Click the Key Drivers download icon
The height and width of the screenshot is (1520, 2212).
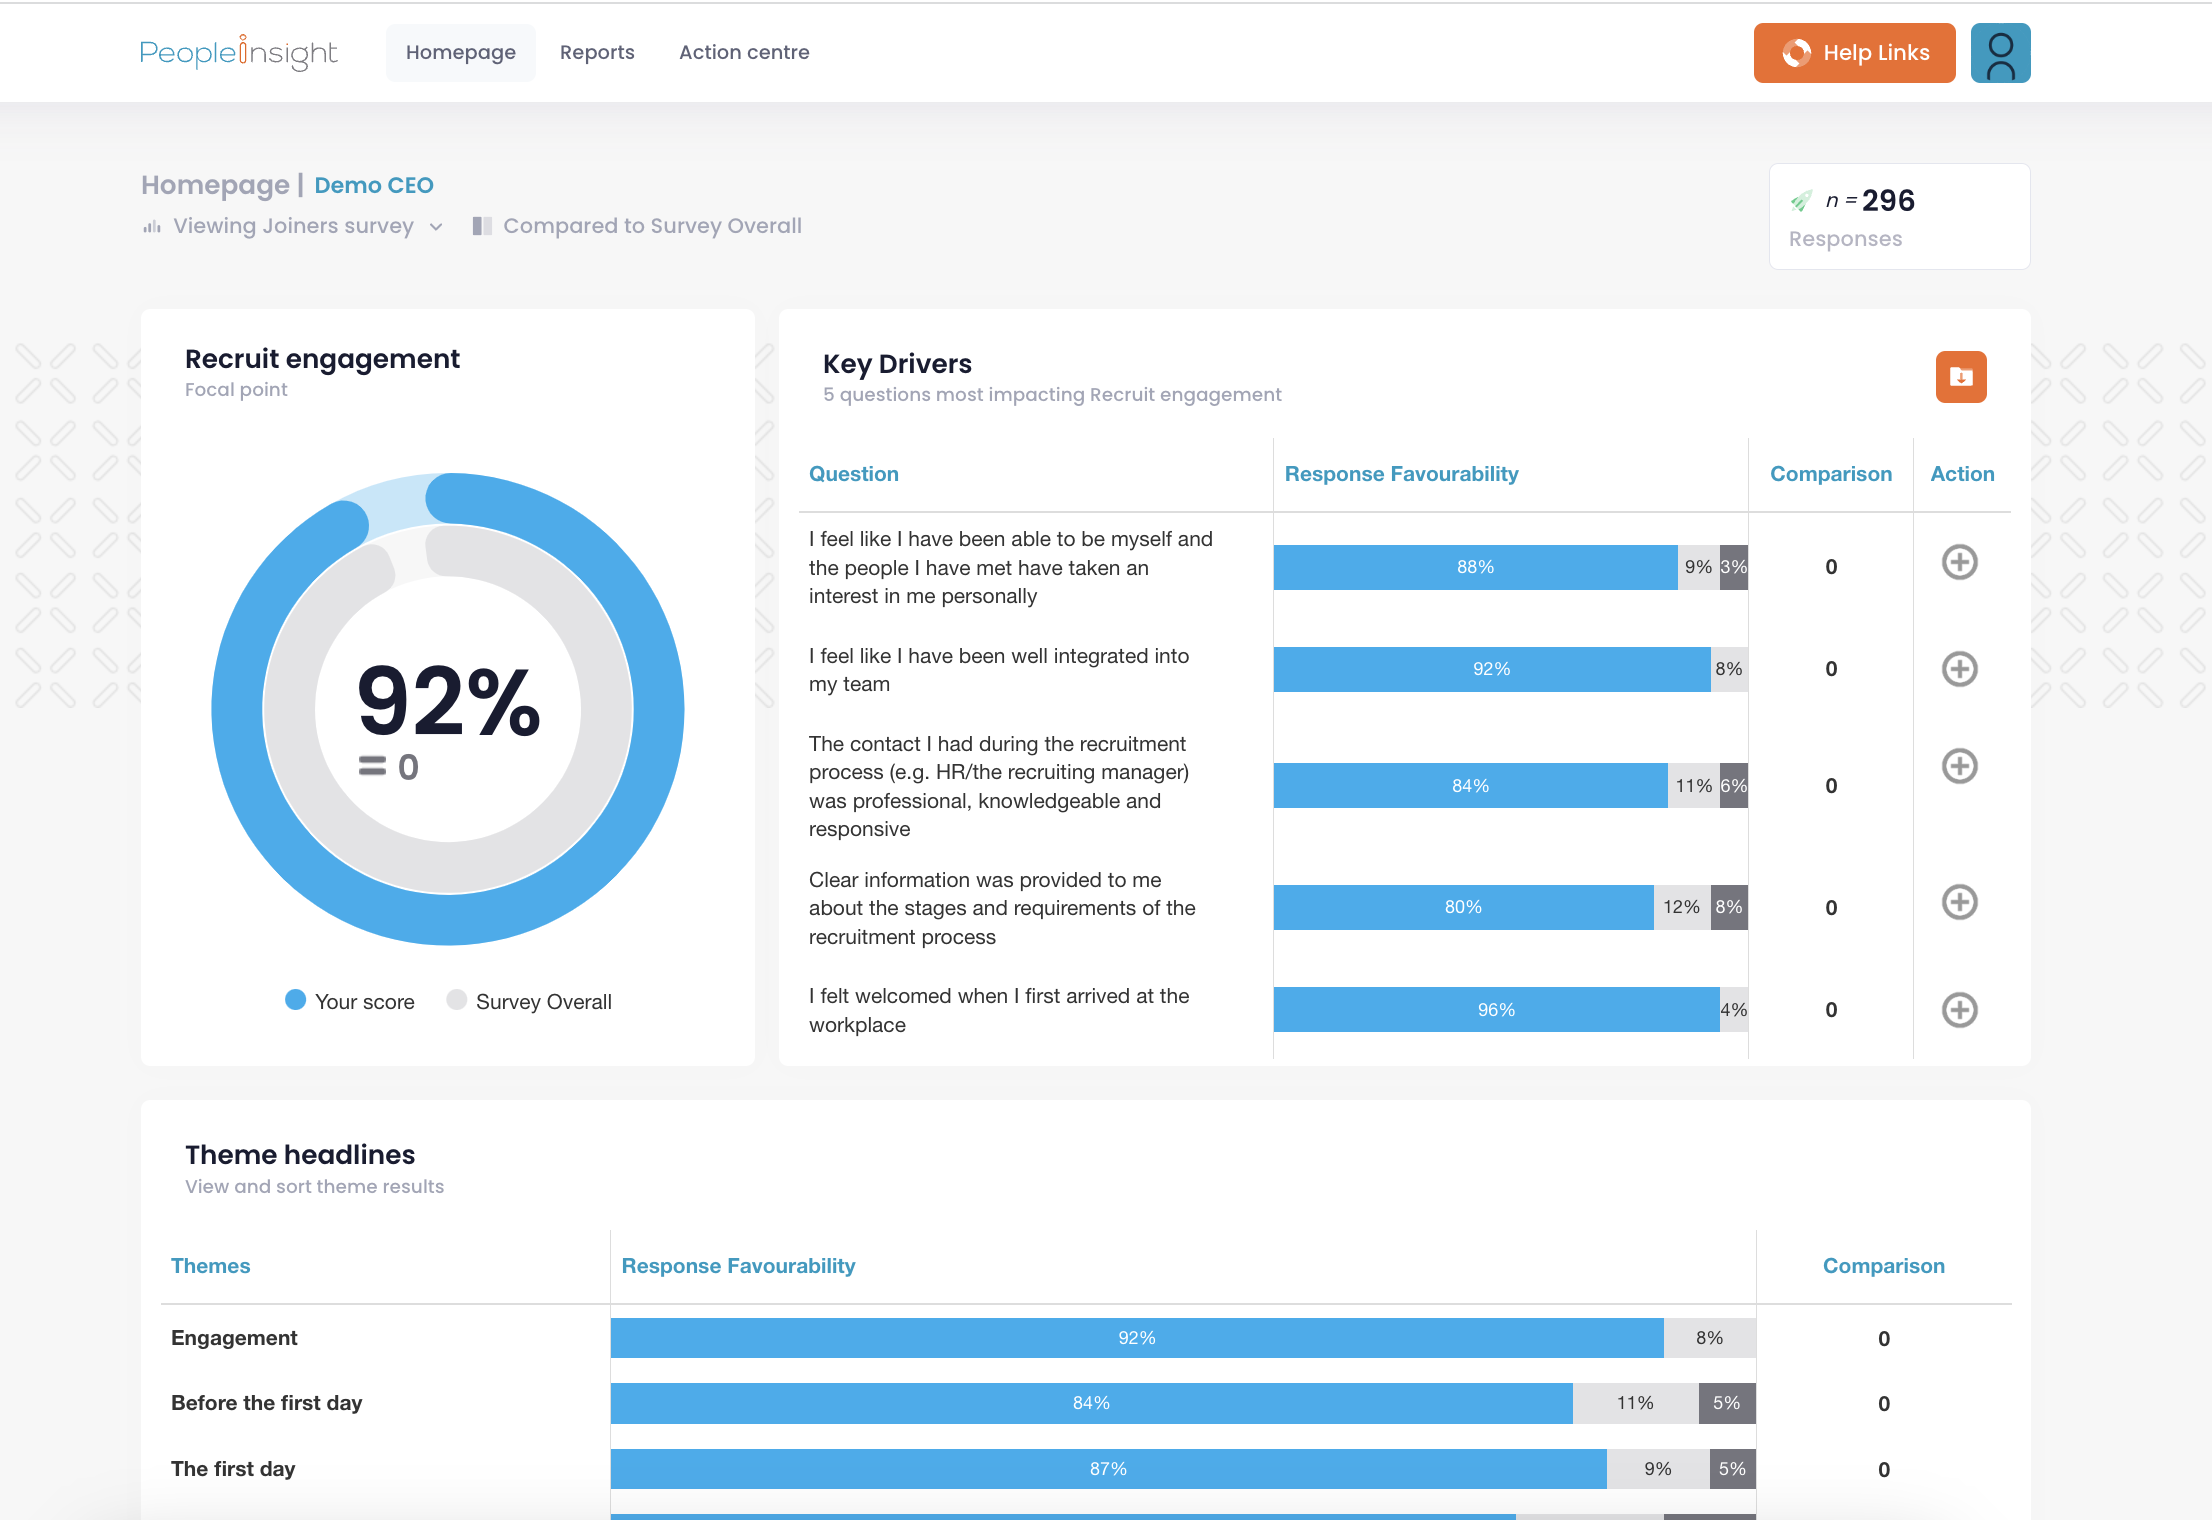(x=1961, y=377)
